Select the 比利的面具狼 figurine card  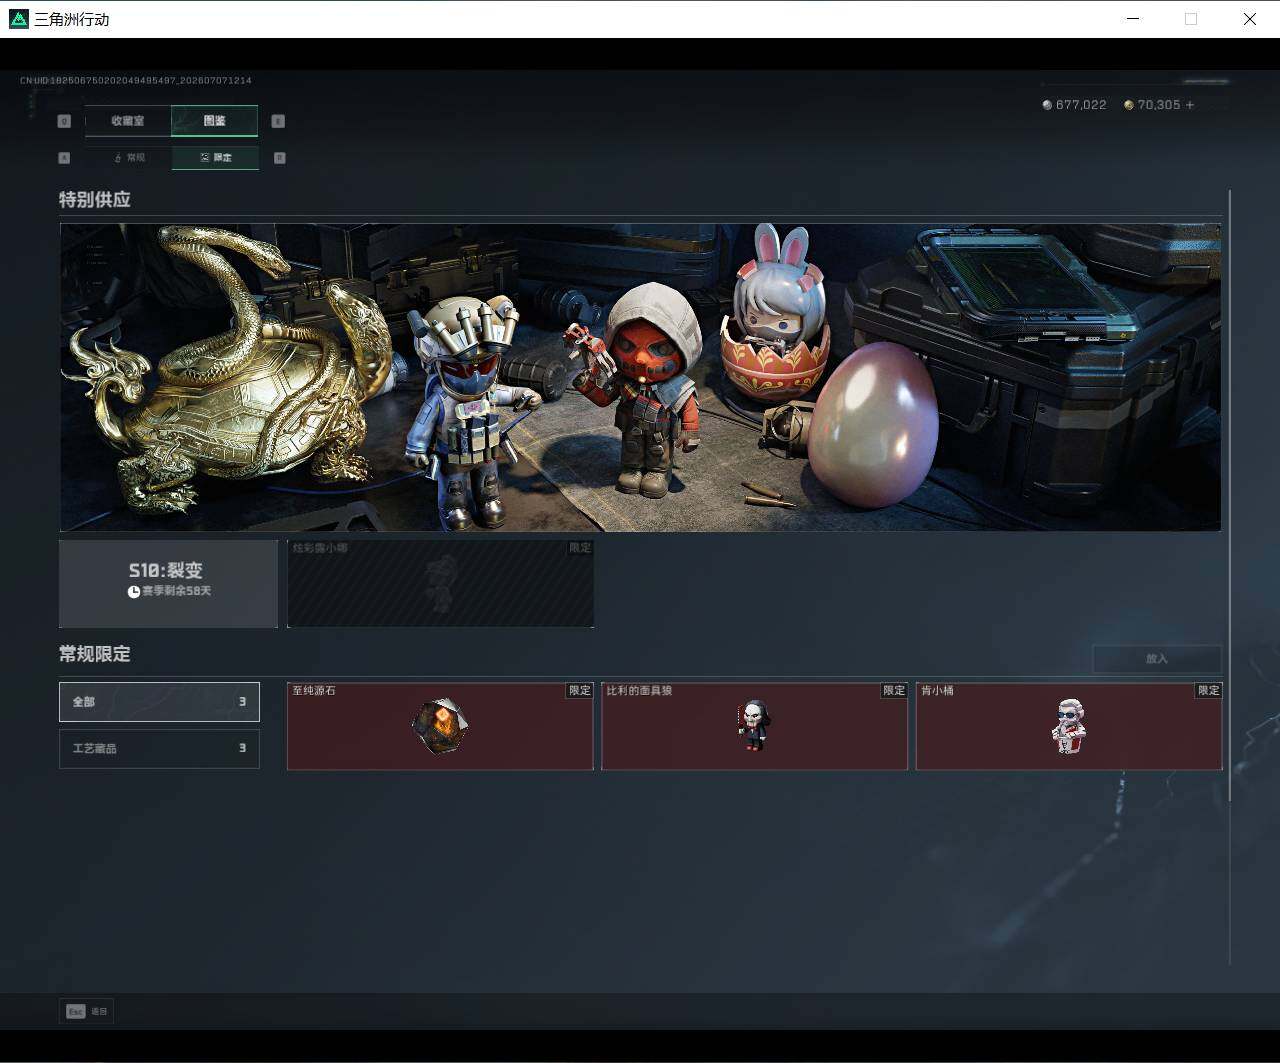[754, 726]
